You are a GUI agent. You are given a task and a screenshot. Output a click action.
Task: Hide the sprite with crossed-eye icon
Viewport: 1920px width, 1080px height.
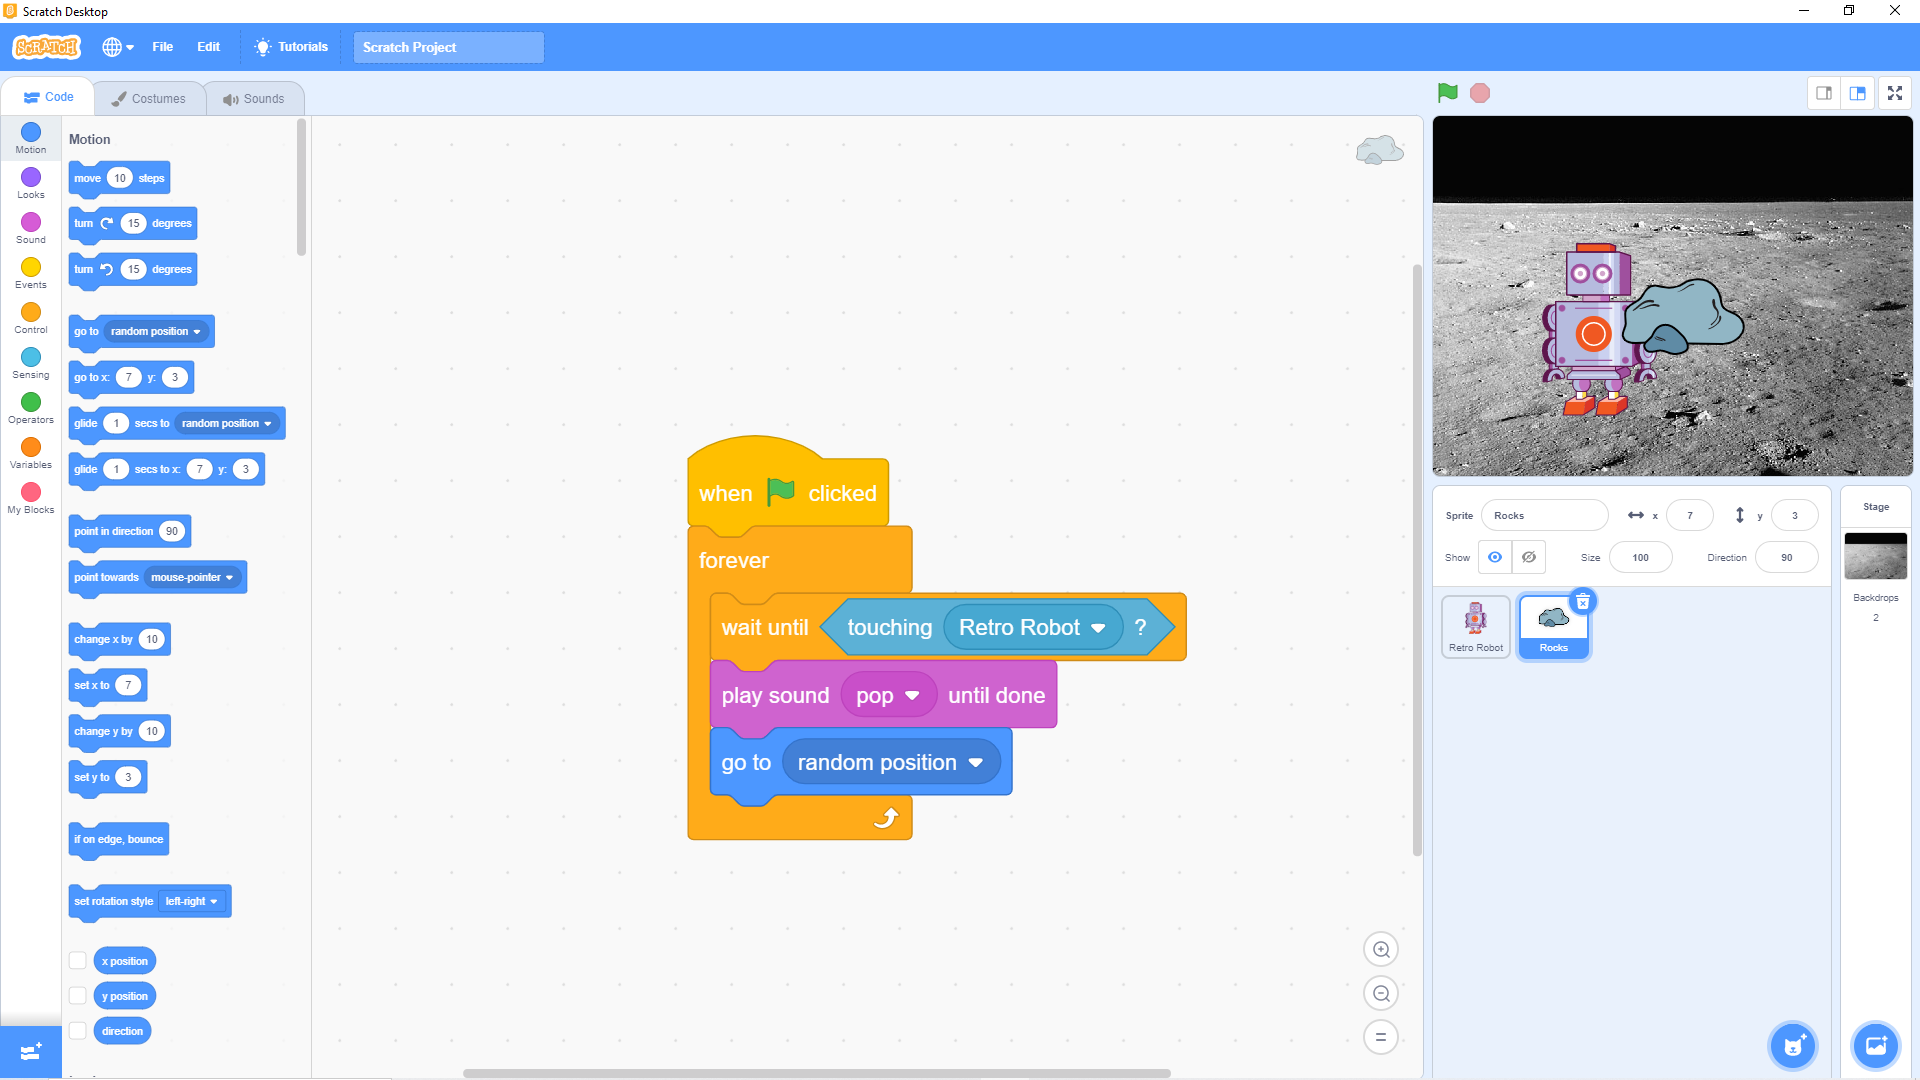click(1529, 557)
